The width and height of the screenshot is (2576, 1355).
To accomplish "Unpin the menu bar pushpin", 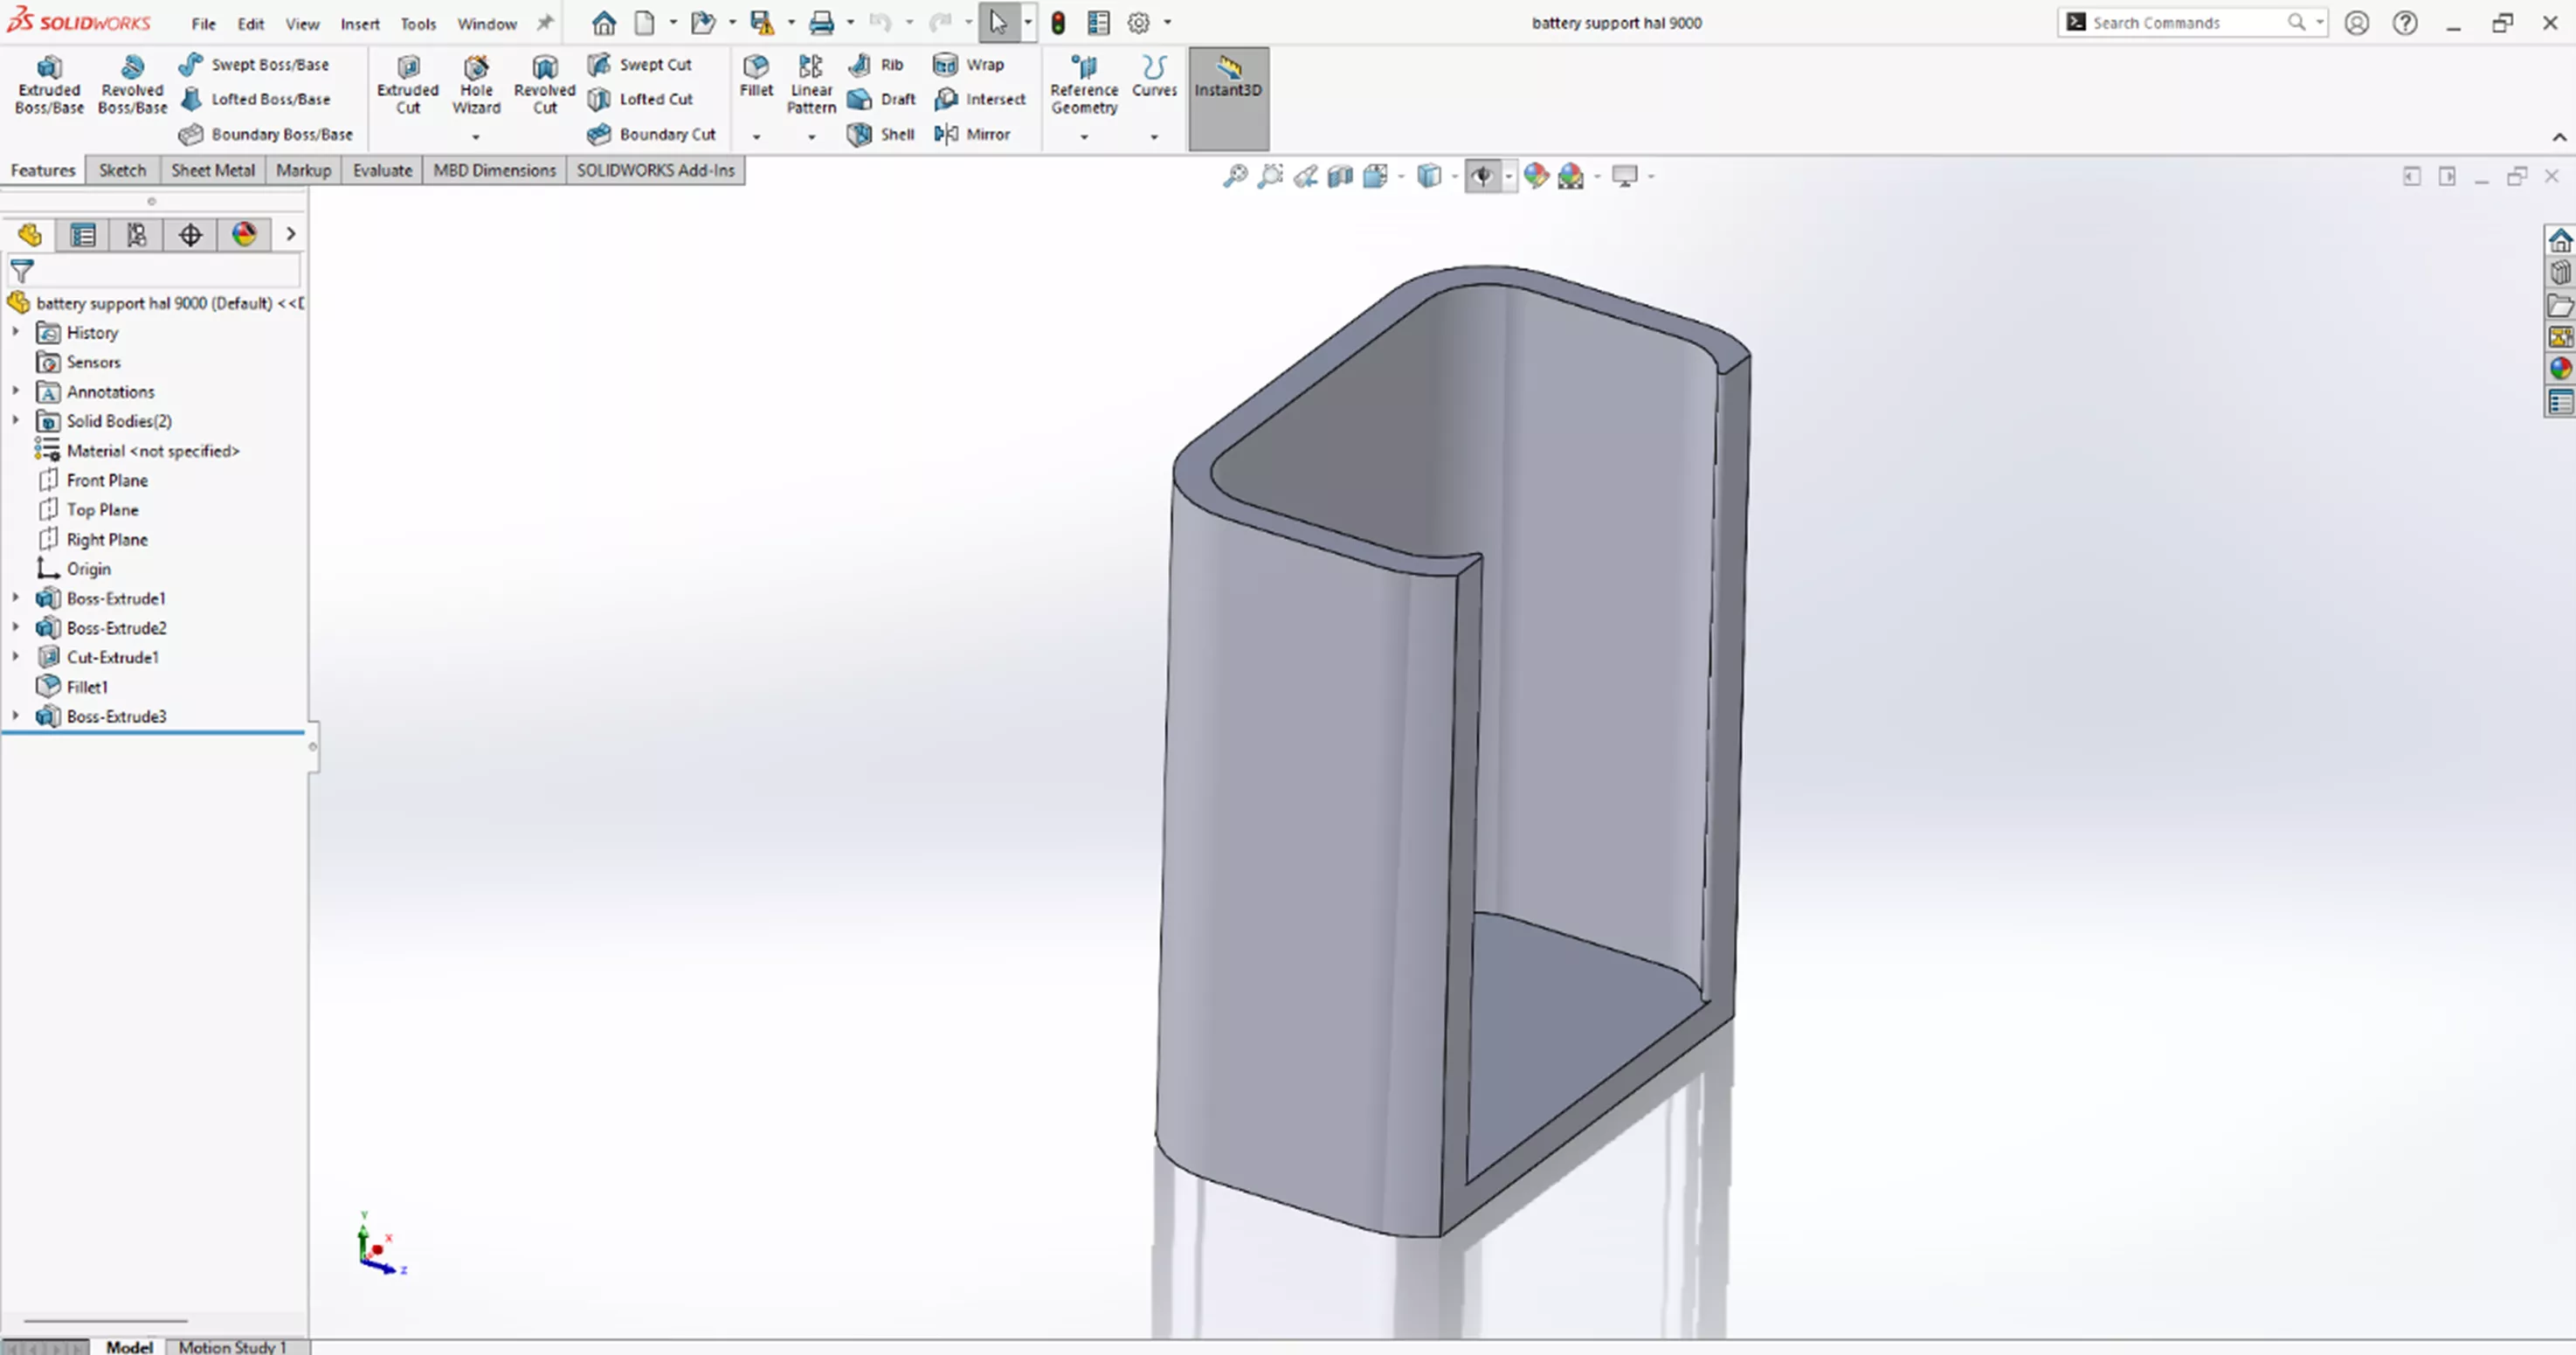I will click(544, 22).
